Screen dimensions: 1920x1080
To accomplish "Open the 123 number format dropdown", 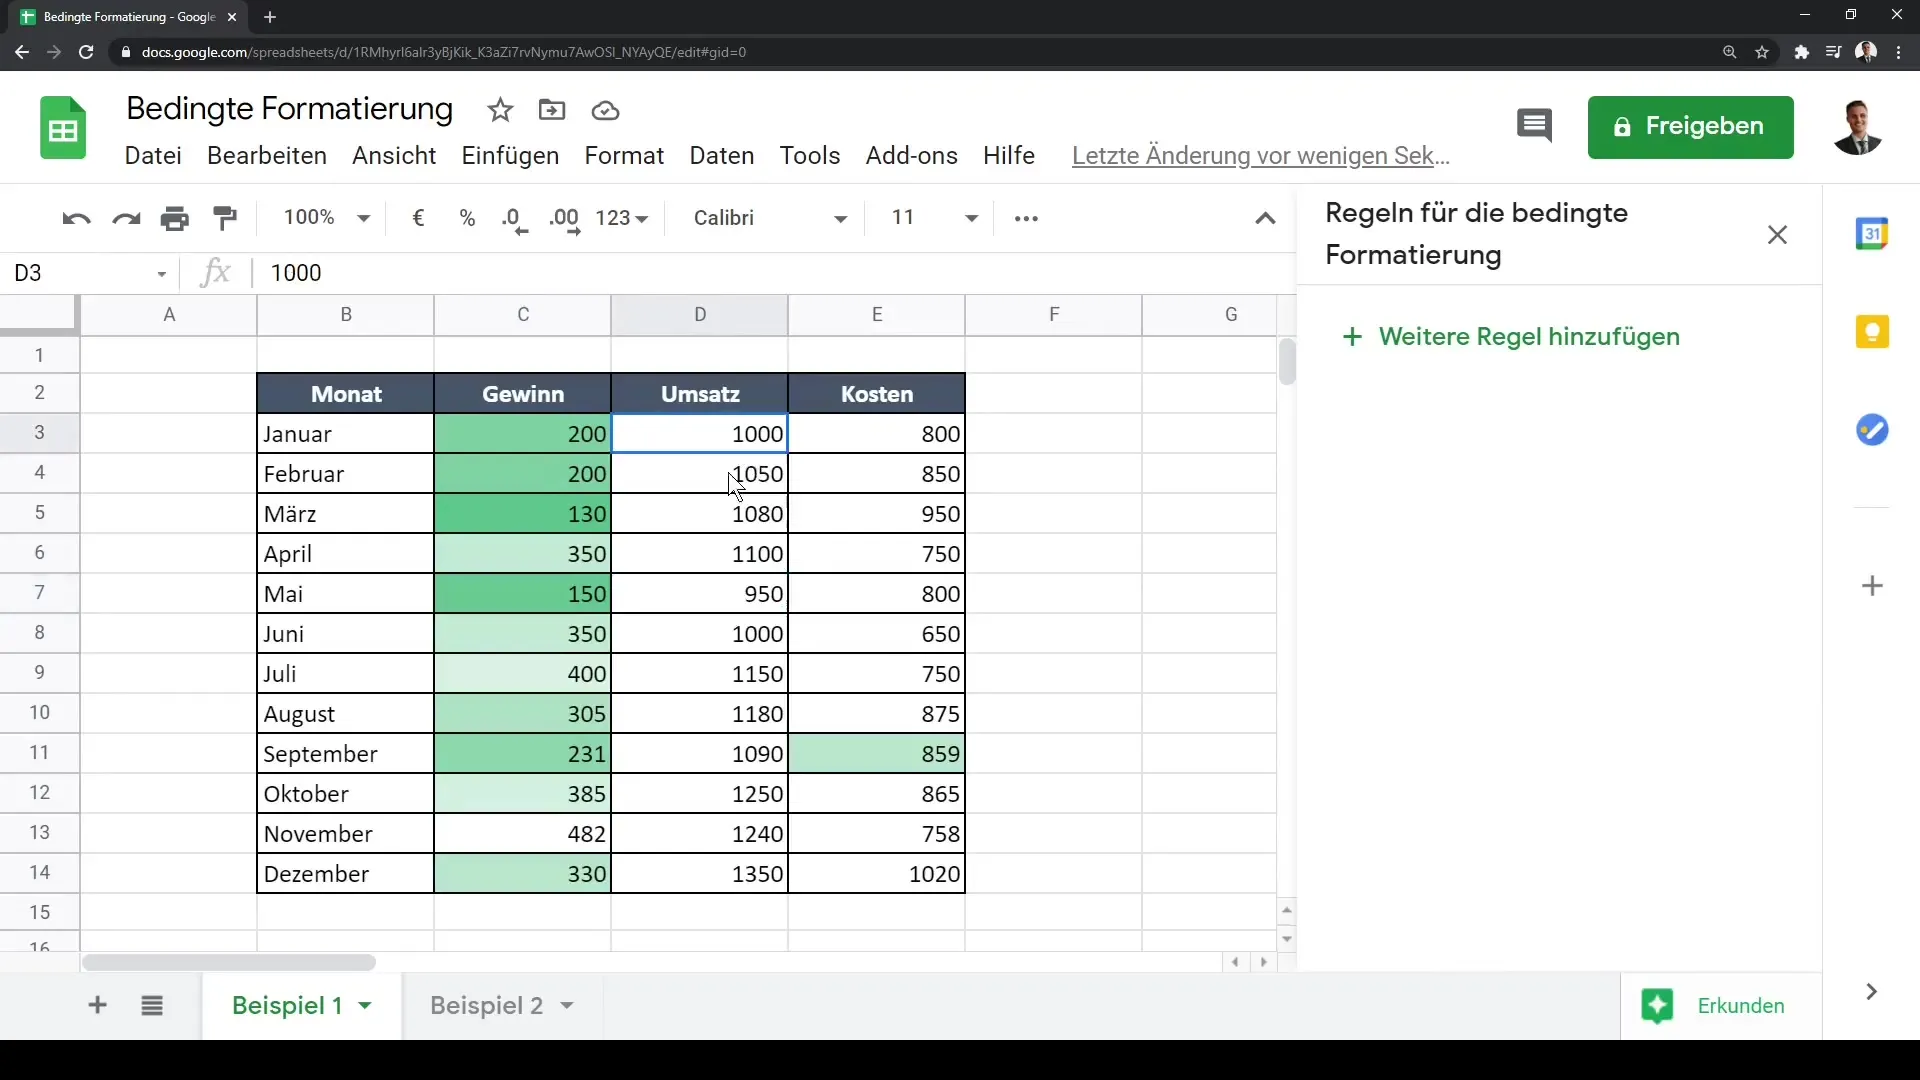I will 621,218.
